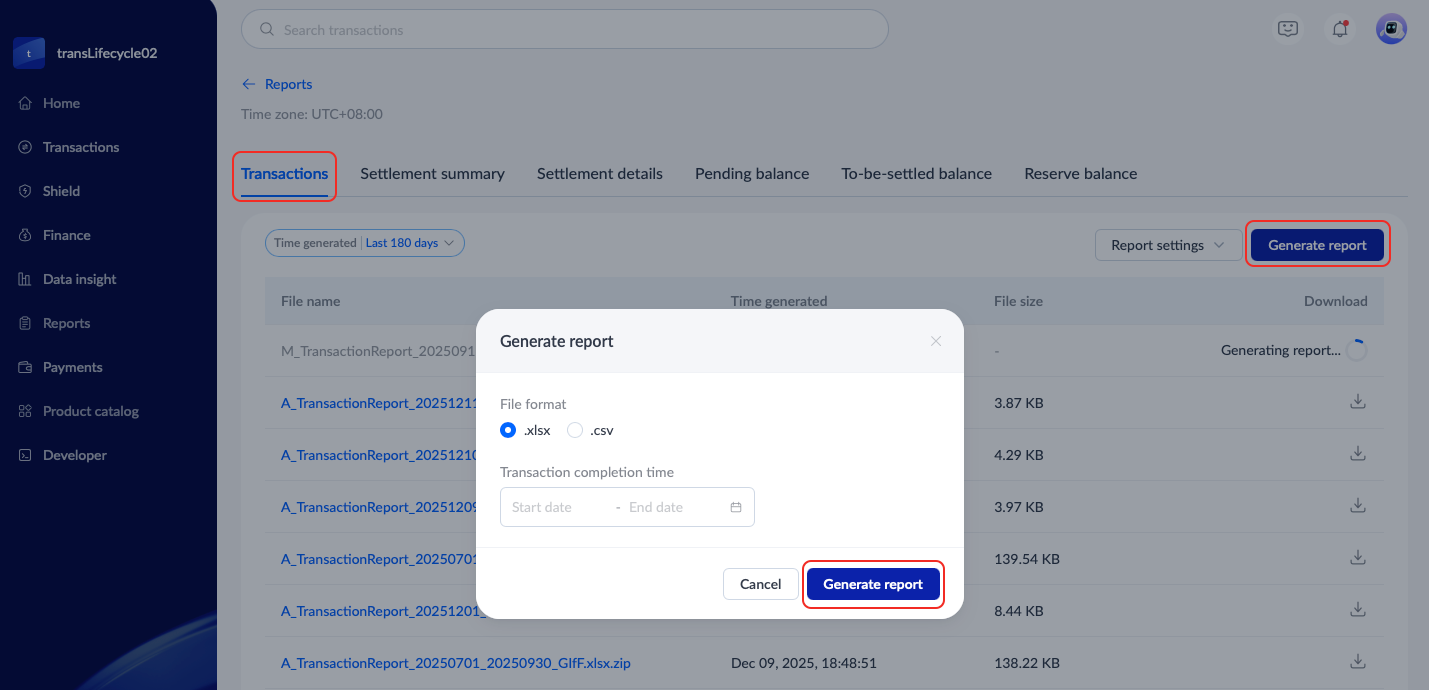Expand the Time generated Last 180 days filter
The image size is (1429, 690).
pos(365,243)
